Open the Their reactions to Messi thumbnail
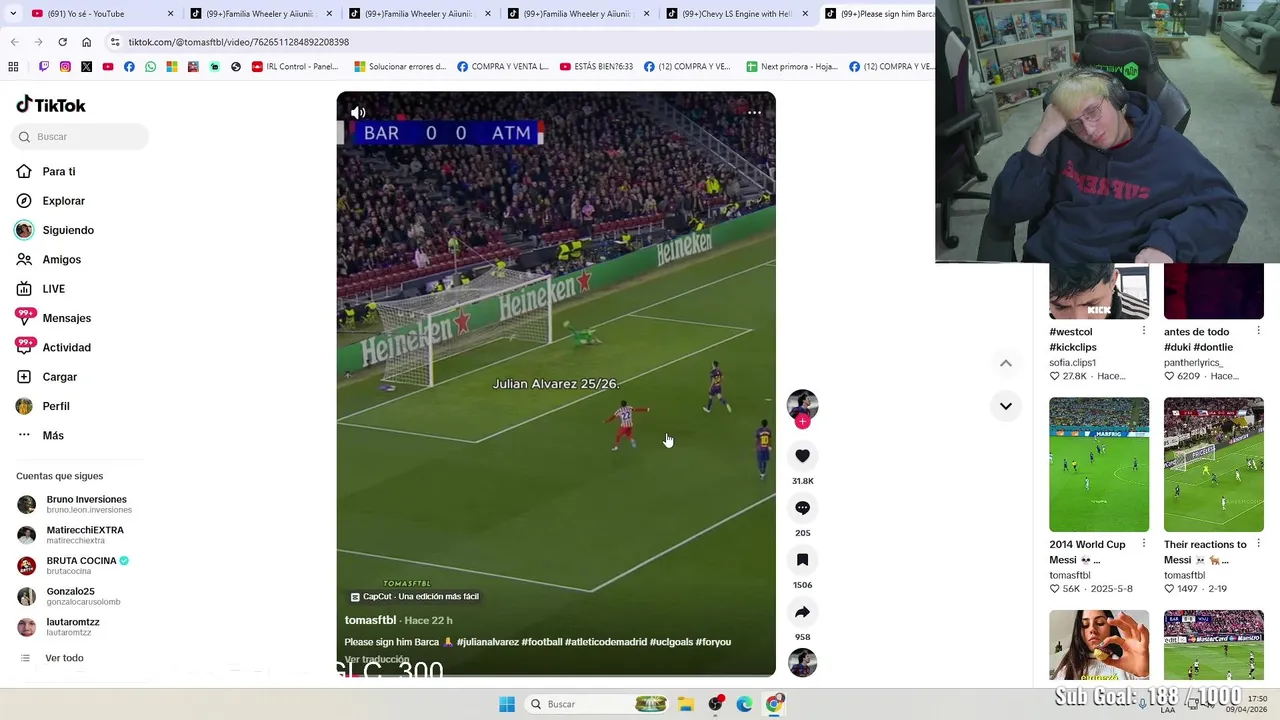Image resolution: width=1280 pixels, height=720 pixels. [1214, 465]
